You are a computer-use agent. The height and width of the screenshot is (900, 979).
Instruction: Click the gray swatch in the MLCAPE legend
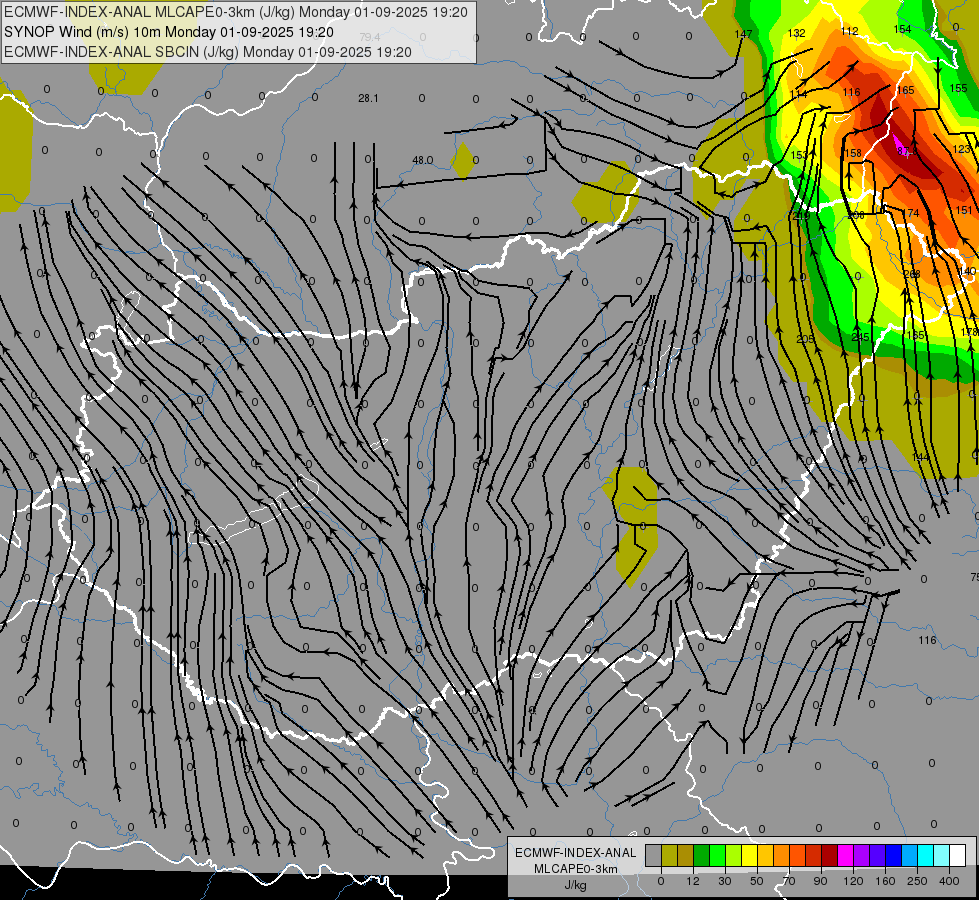pos(654,855)
